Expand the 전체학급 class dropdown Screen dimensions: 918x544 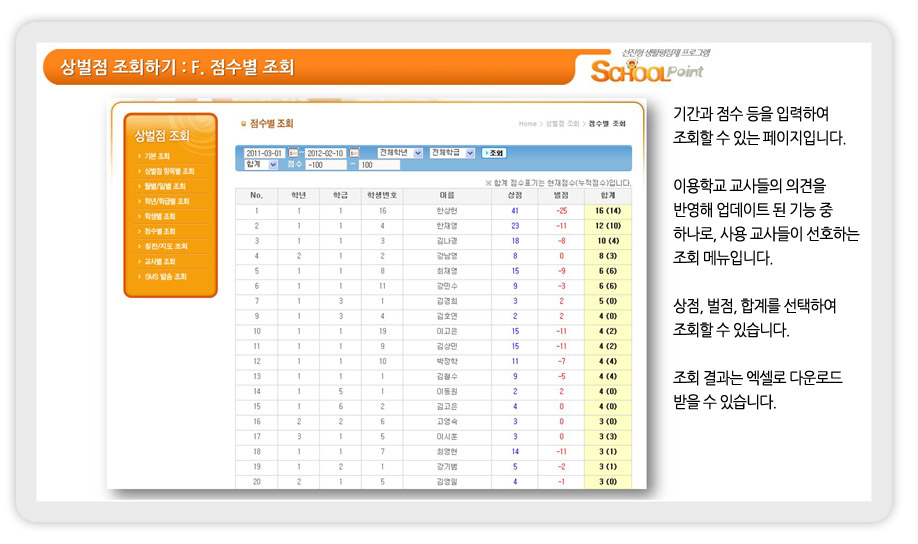point(452,153)
